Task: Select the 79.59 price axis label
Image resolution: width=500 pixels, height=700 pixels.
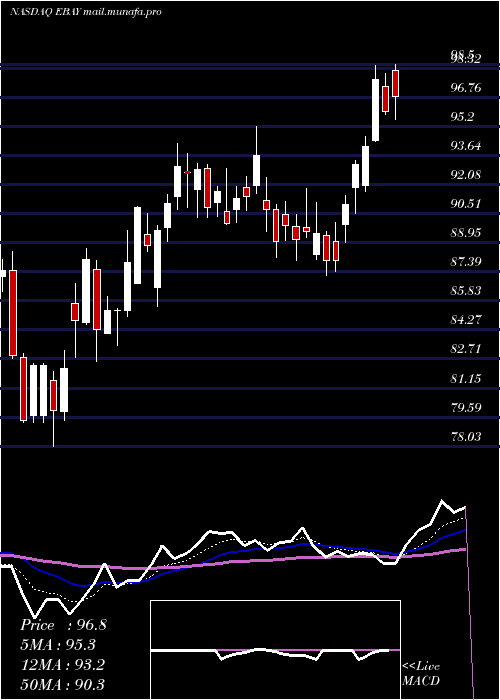Action: pyautogui.click(x=466, y=408)
